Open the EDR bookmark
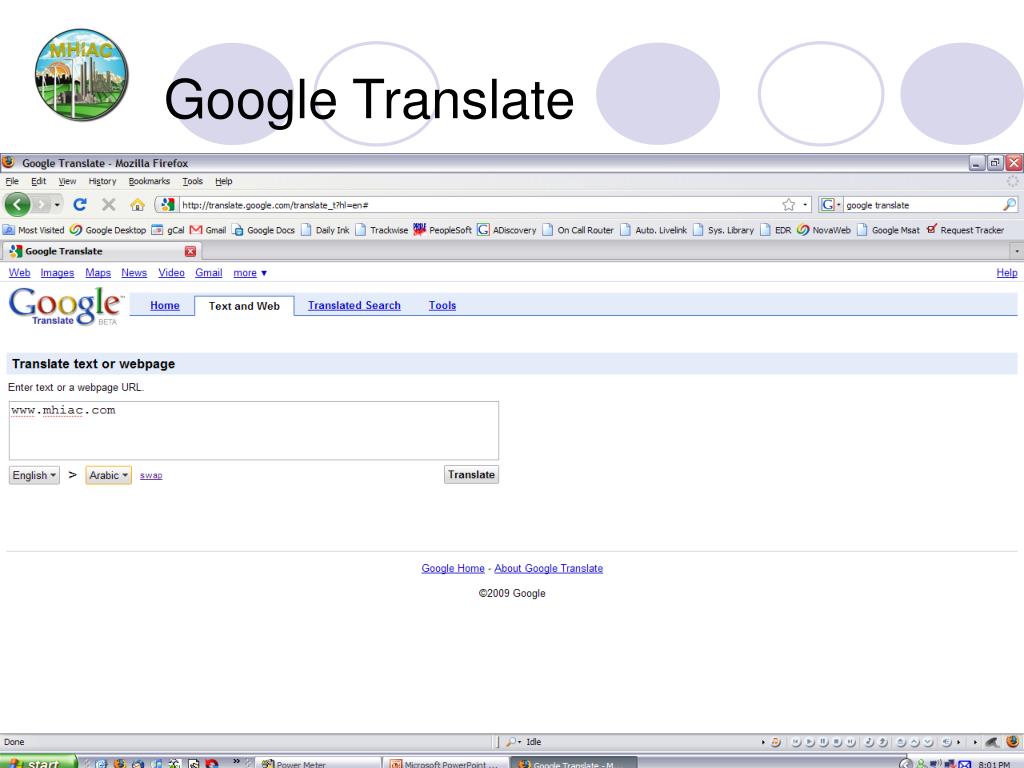The height and width of the screenshot is (768, 1024). coord(776,230)
